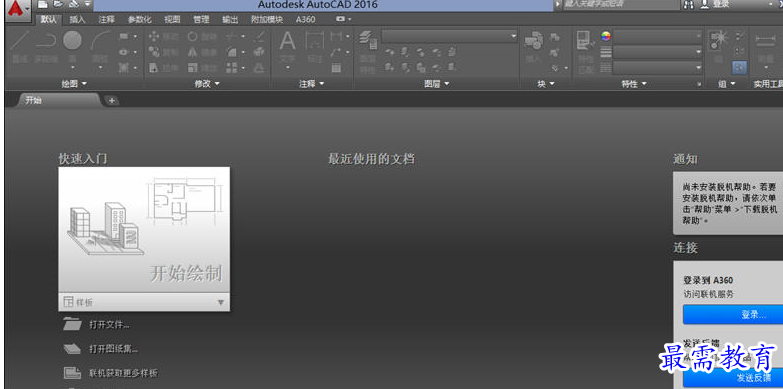Click the binoculars search icon
Viewport: 783px width, 389px height.
tap(689, 4)
